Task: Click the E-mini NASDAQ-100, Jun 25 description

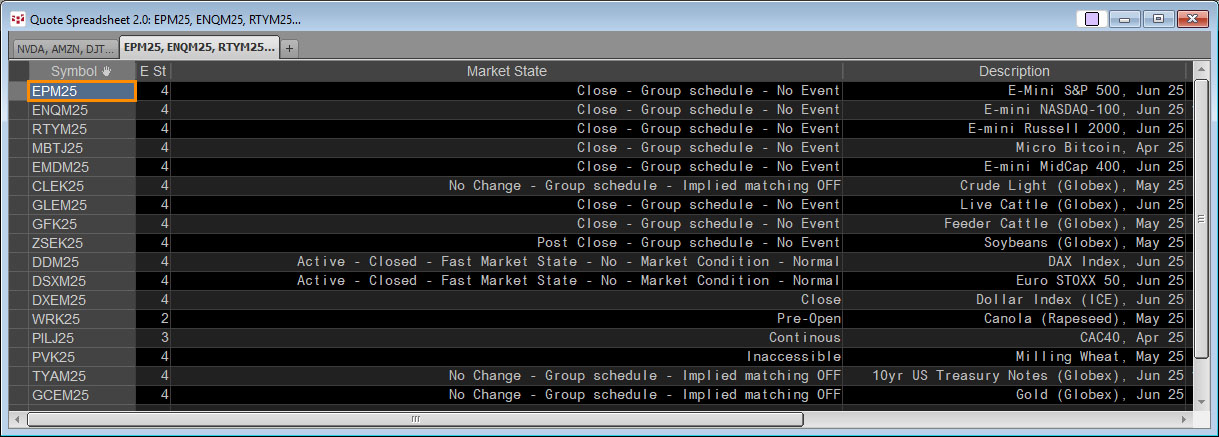Action: 1084,110
